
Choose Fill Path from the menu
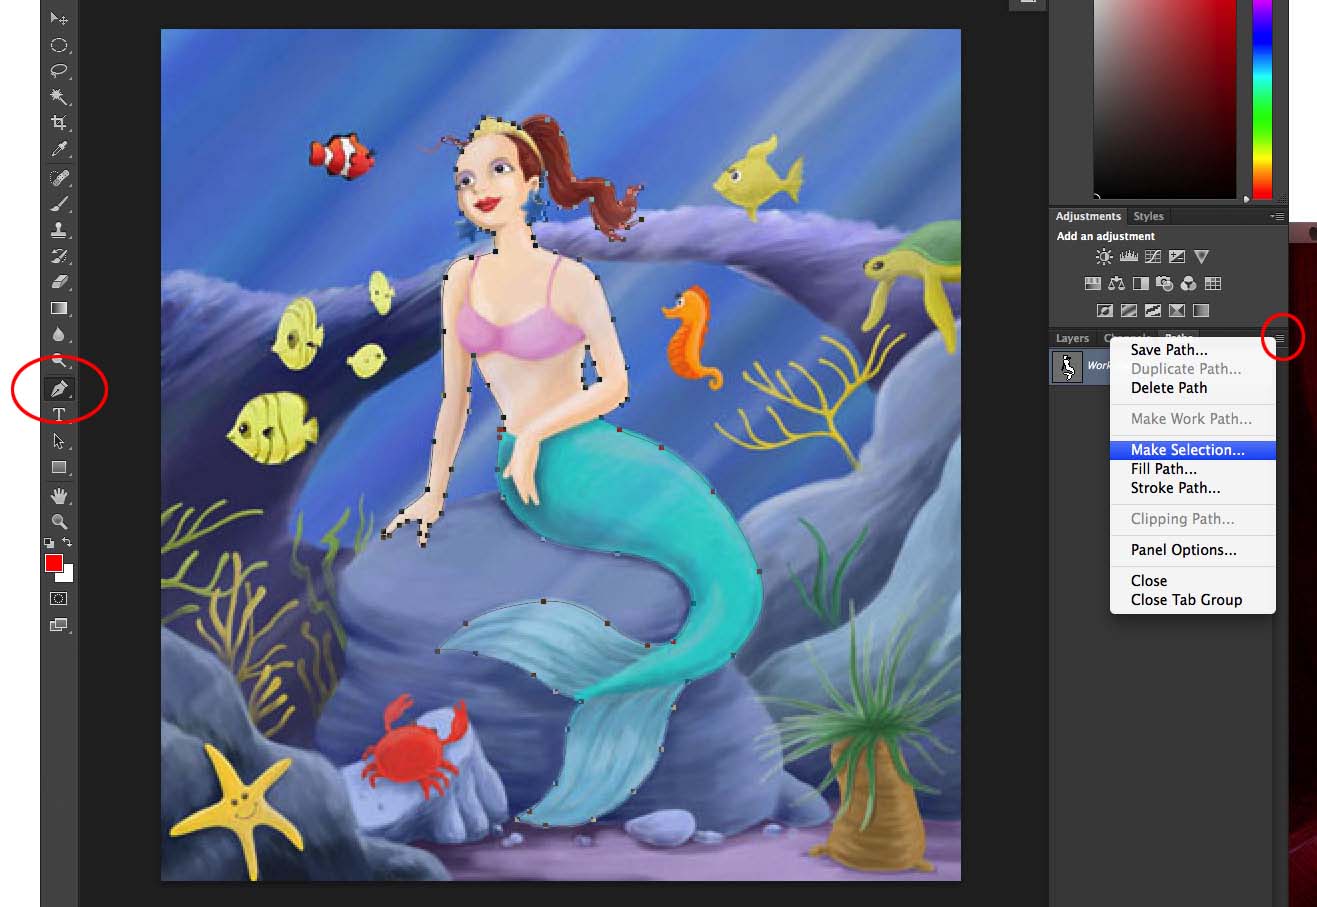point(1192,469)
